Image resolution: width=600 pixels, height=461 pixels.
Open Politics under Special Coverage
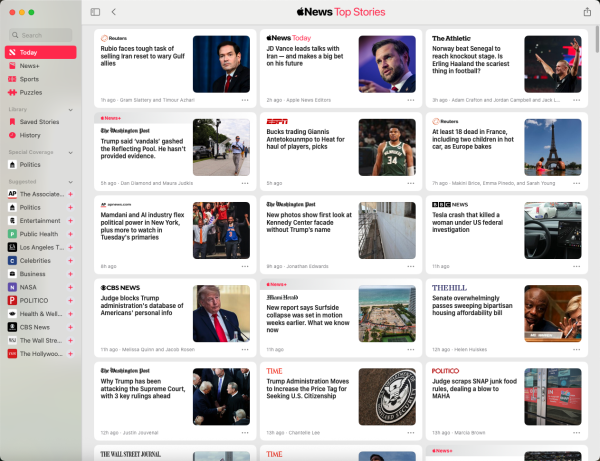41,165
